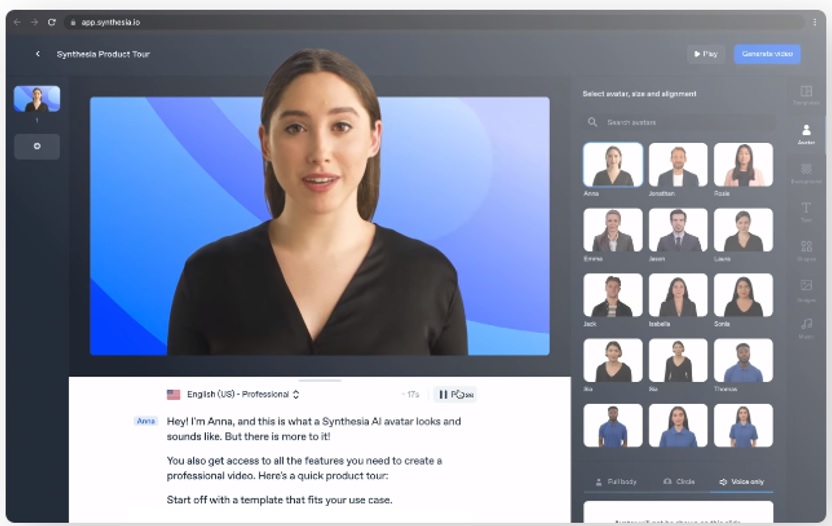Click the drag handle above the script panel
832x526 pixels.
point(319,380)
